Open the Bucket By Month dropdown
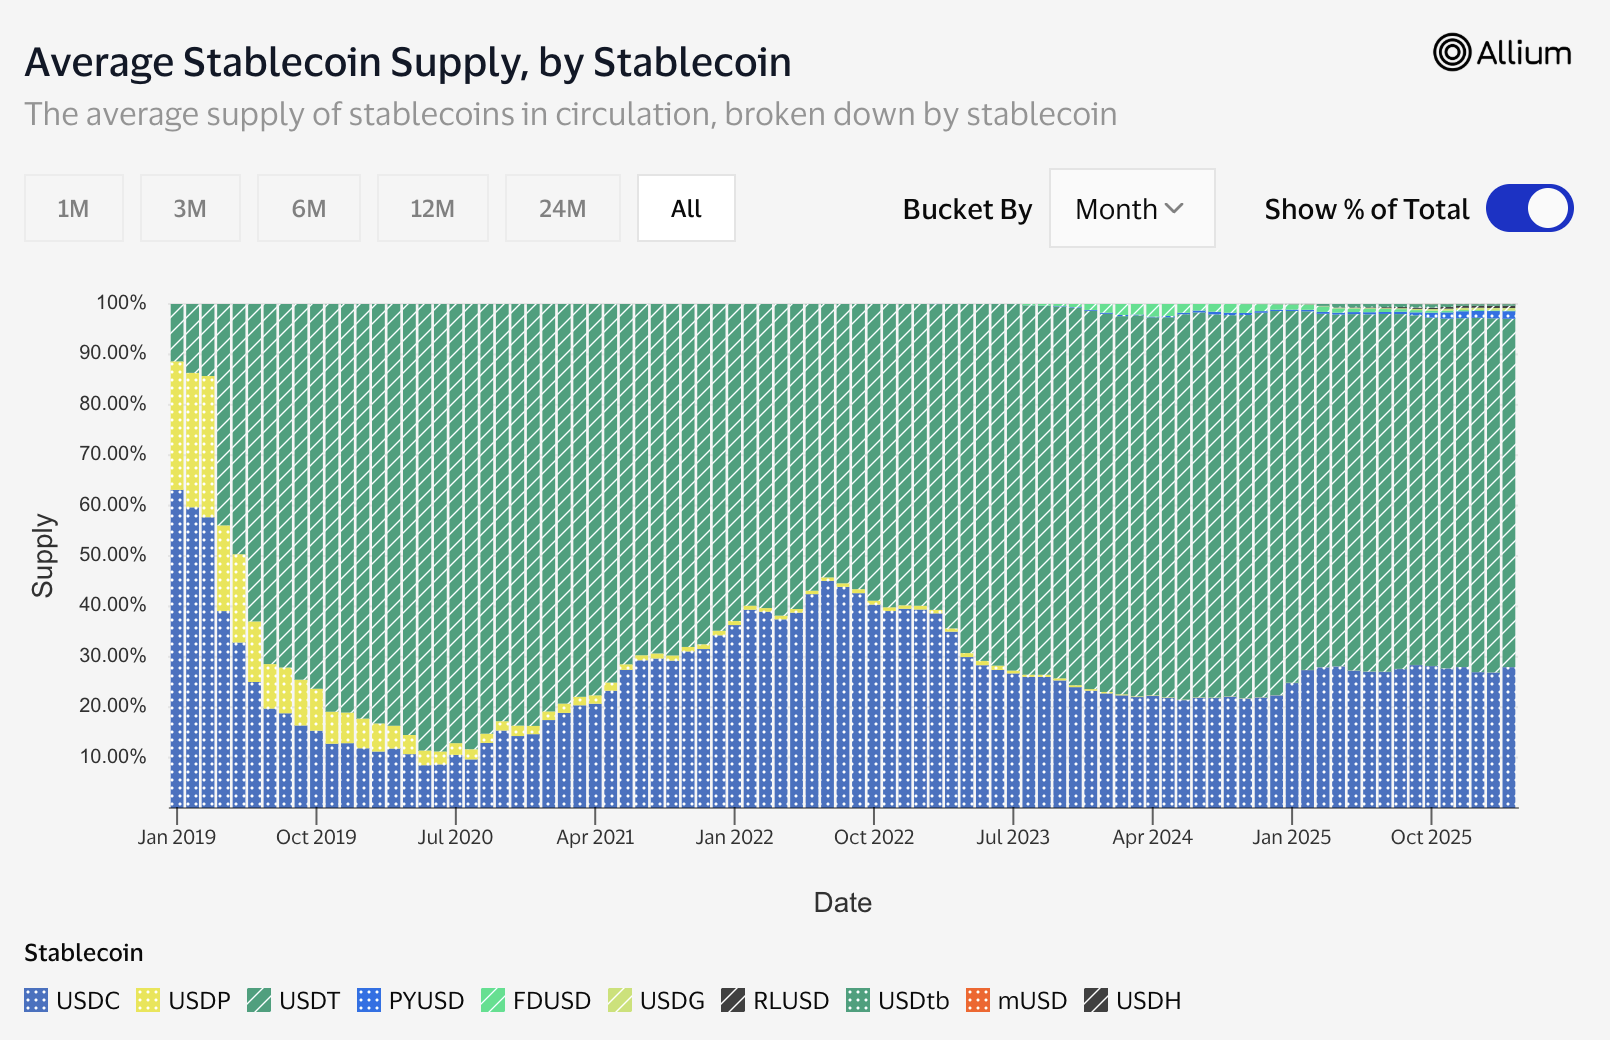 (1131, 208)
